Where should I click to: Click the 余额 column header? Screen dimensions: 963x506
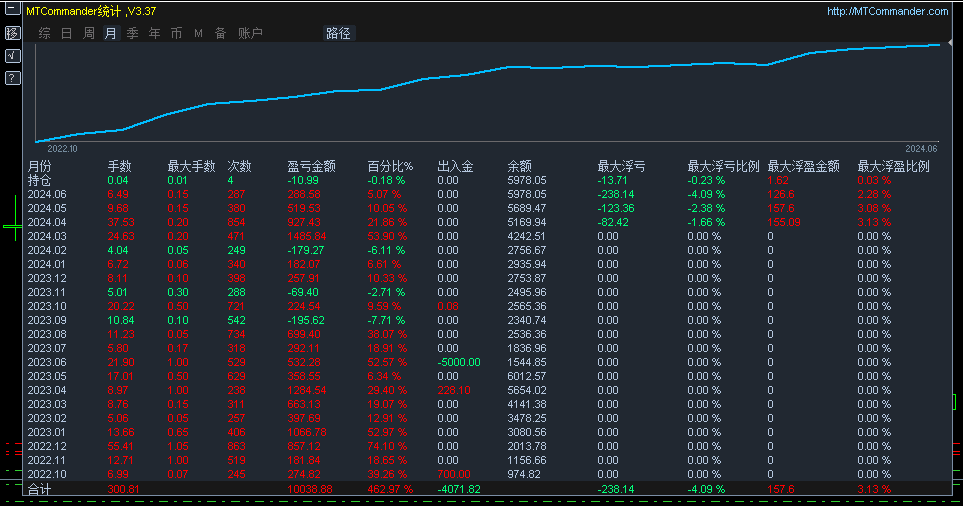(520, 166)
